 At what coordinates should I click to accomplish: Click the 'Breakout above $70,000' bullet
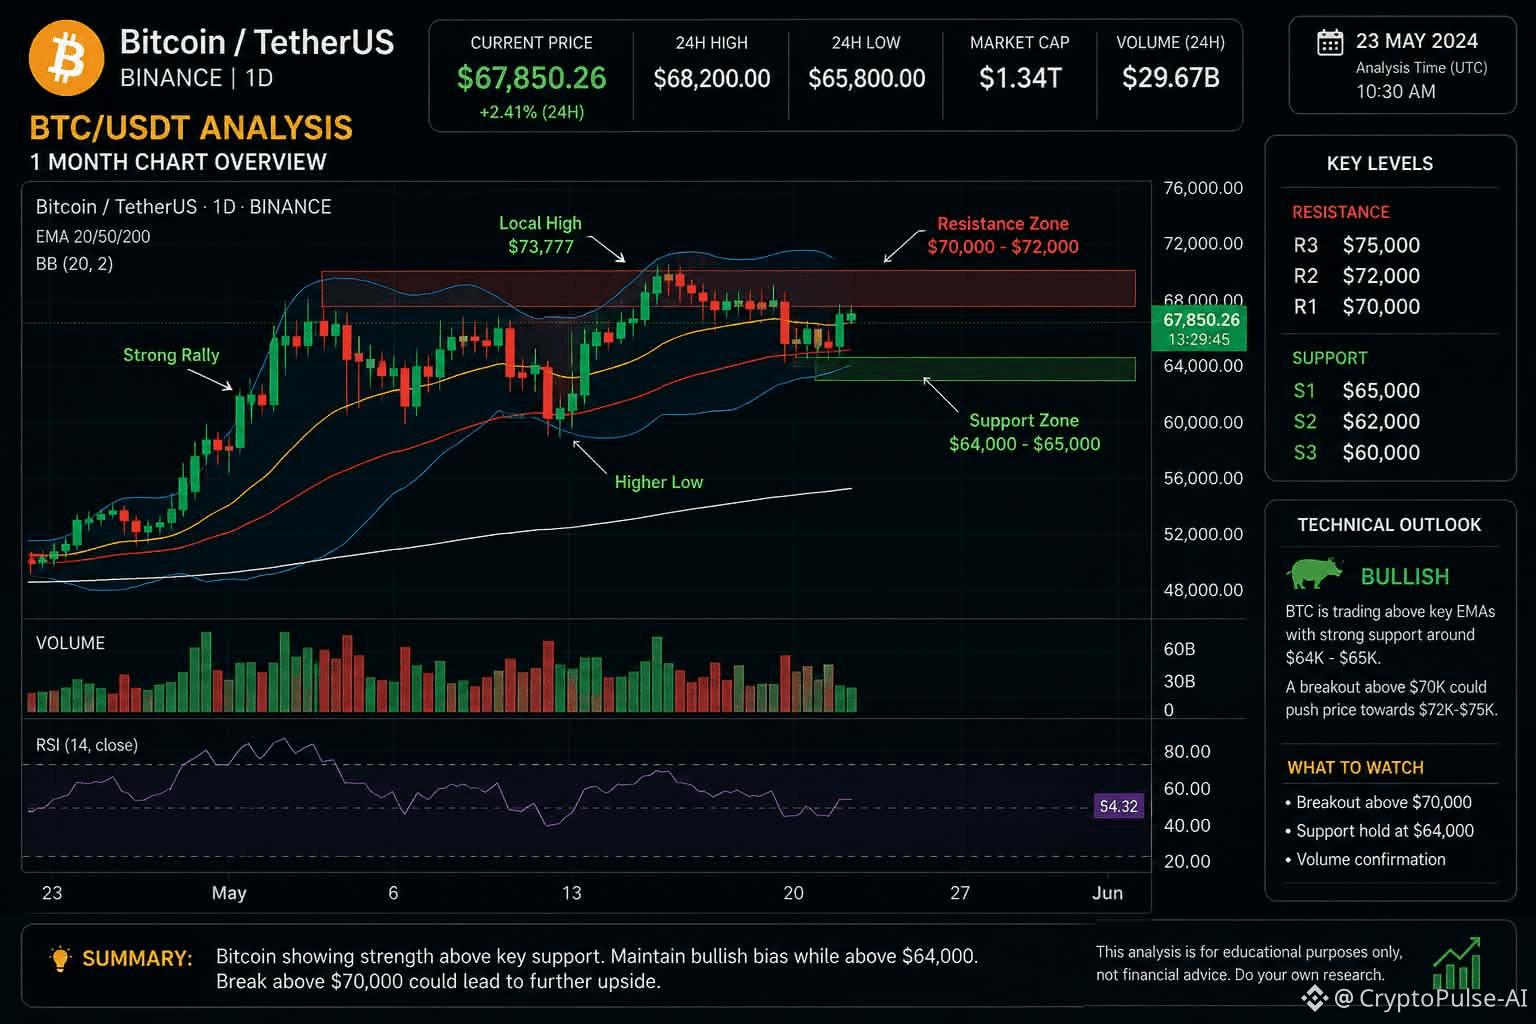(1378, 802)
